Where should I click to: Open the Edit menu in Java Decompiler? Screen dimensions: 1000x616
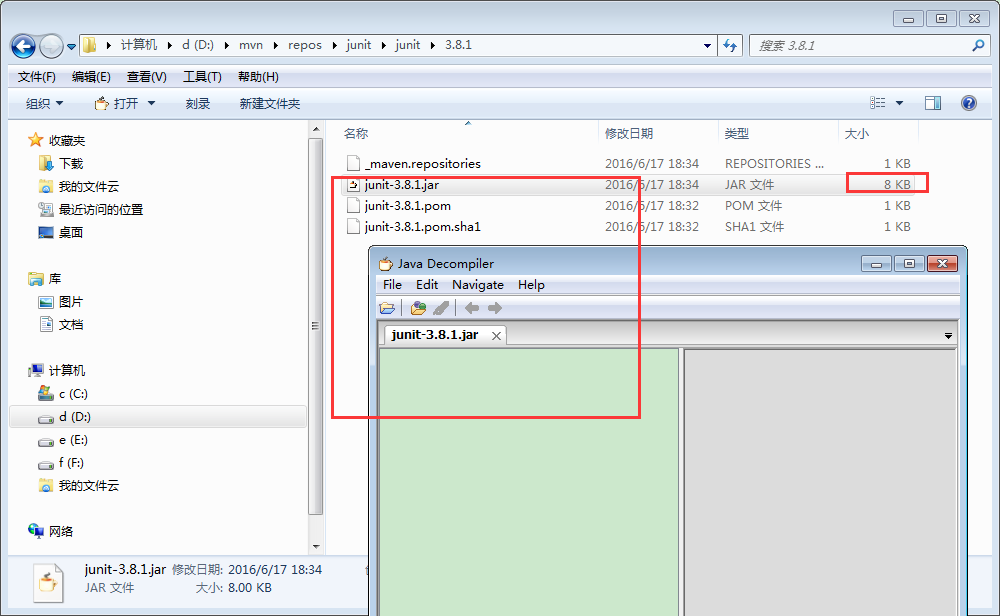click(x=427, y=284)
